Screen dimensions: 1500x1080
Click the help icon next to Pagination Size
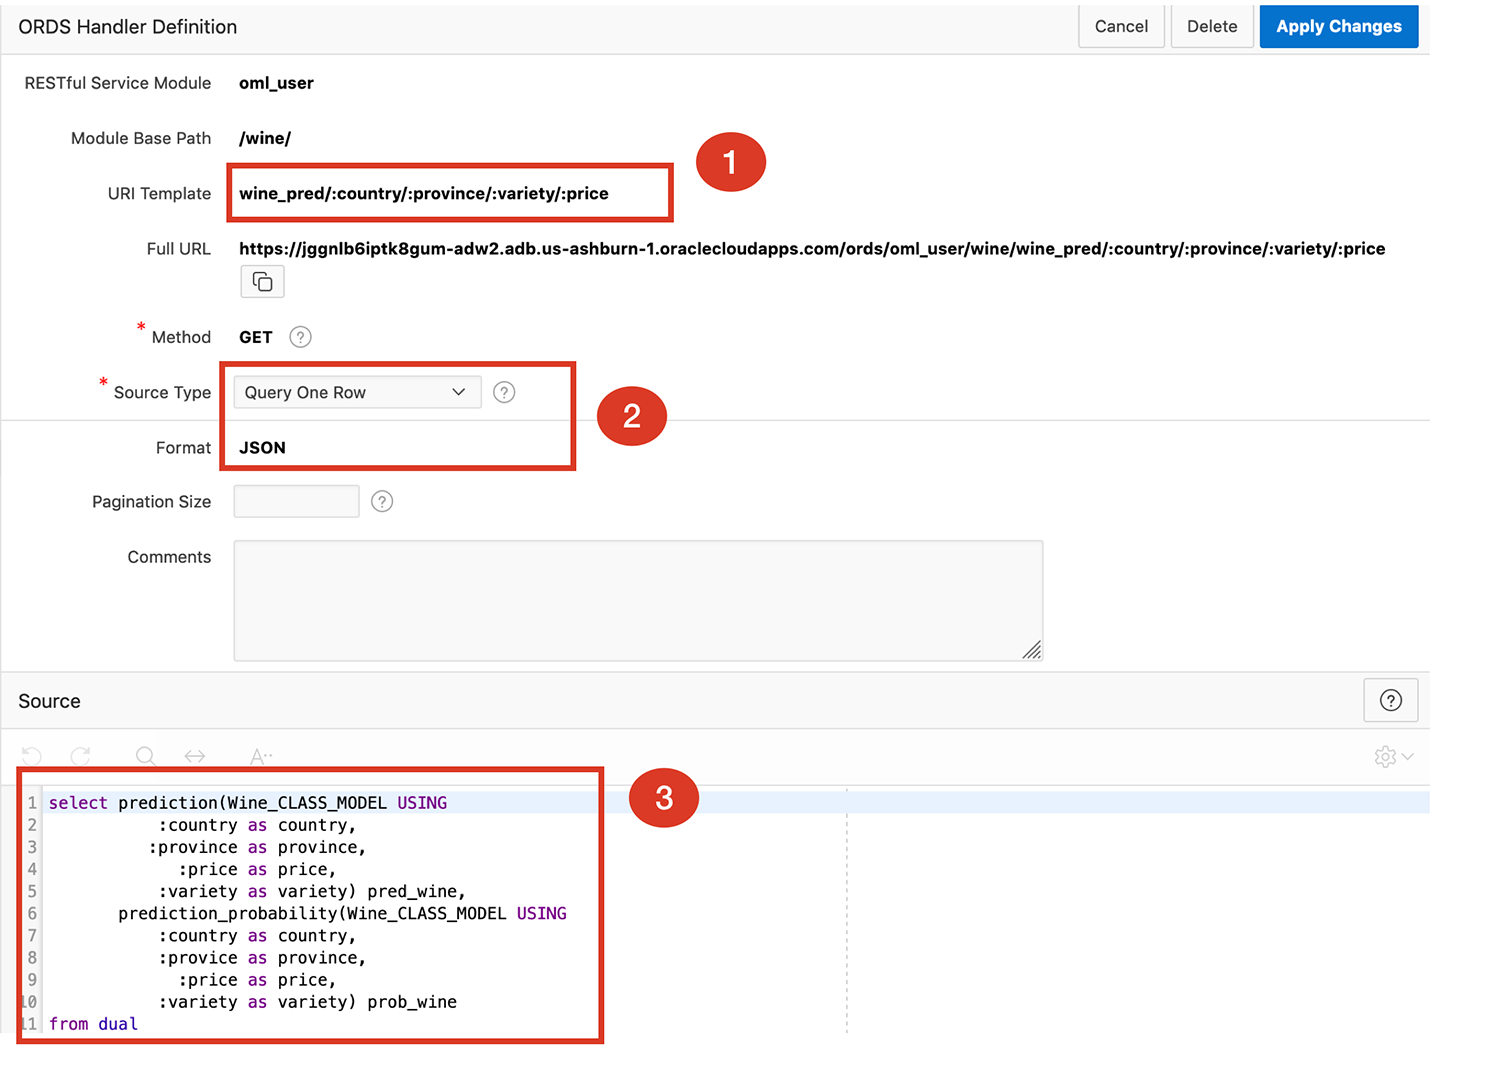pyautogui.click(x=382, y=501)
